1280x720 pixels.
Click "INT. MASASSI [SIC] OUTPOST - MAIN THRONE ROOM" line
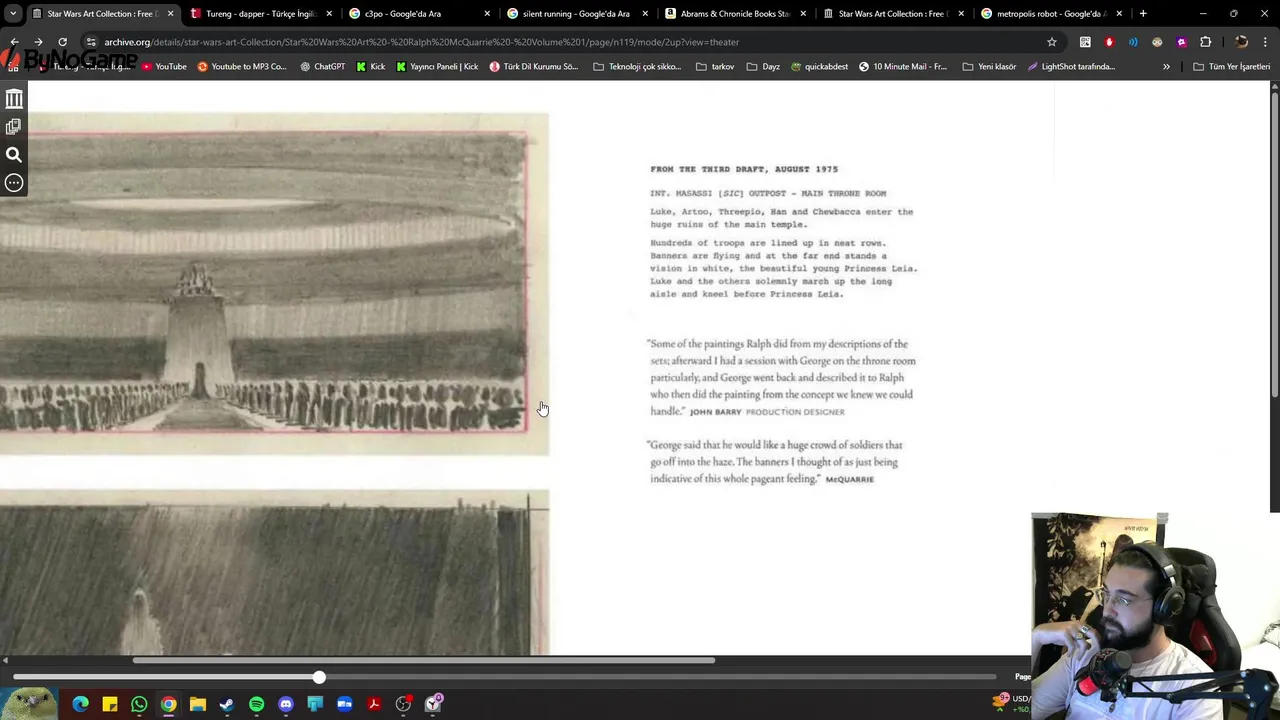(768, 193)
